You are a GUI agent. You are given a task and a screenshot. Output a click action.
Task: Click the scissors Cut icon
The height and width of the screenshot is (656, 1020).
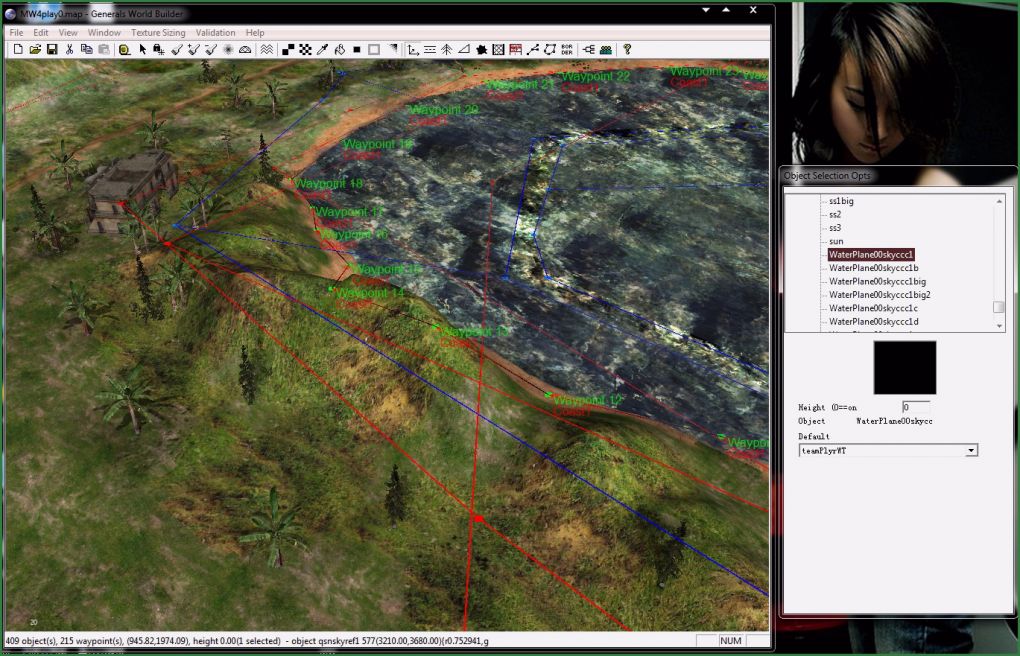[70, 49]
